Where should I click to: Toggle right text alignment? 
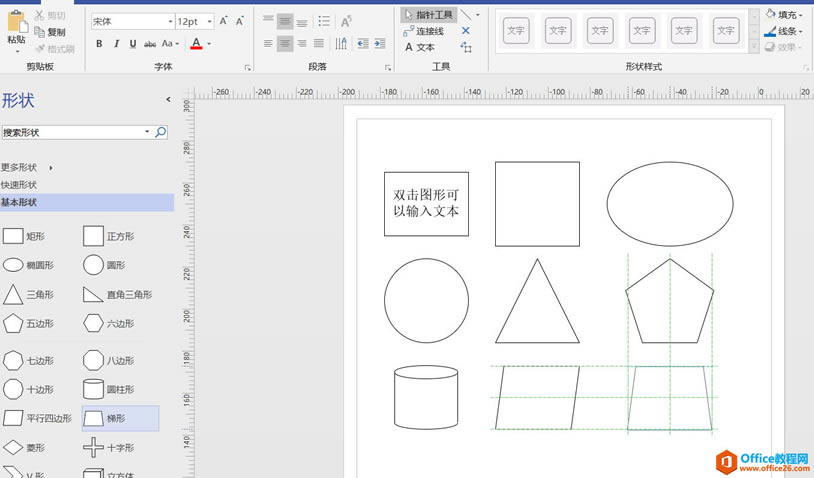pyautogui.click(x=302, y=44)
